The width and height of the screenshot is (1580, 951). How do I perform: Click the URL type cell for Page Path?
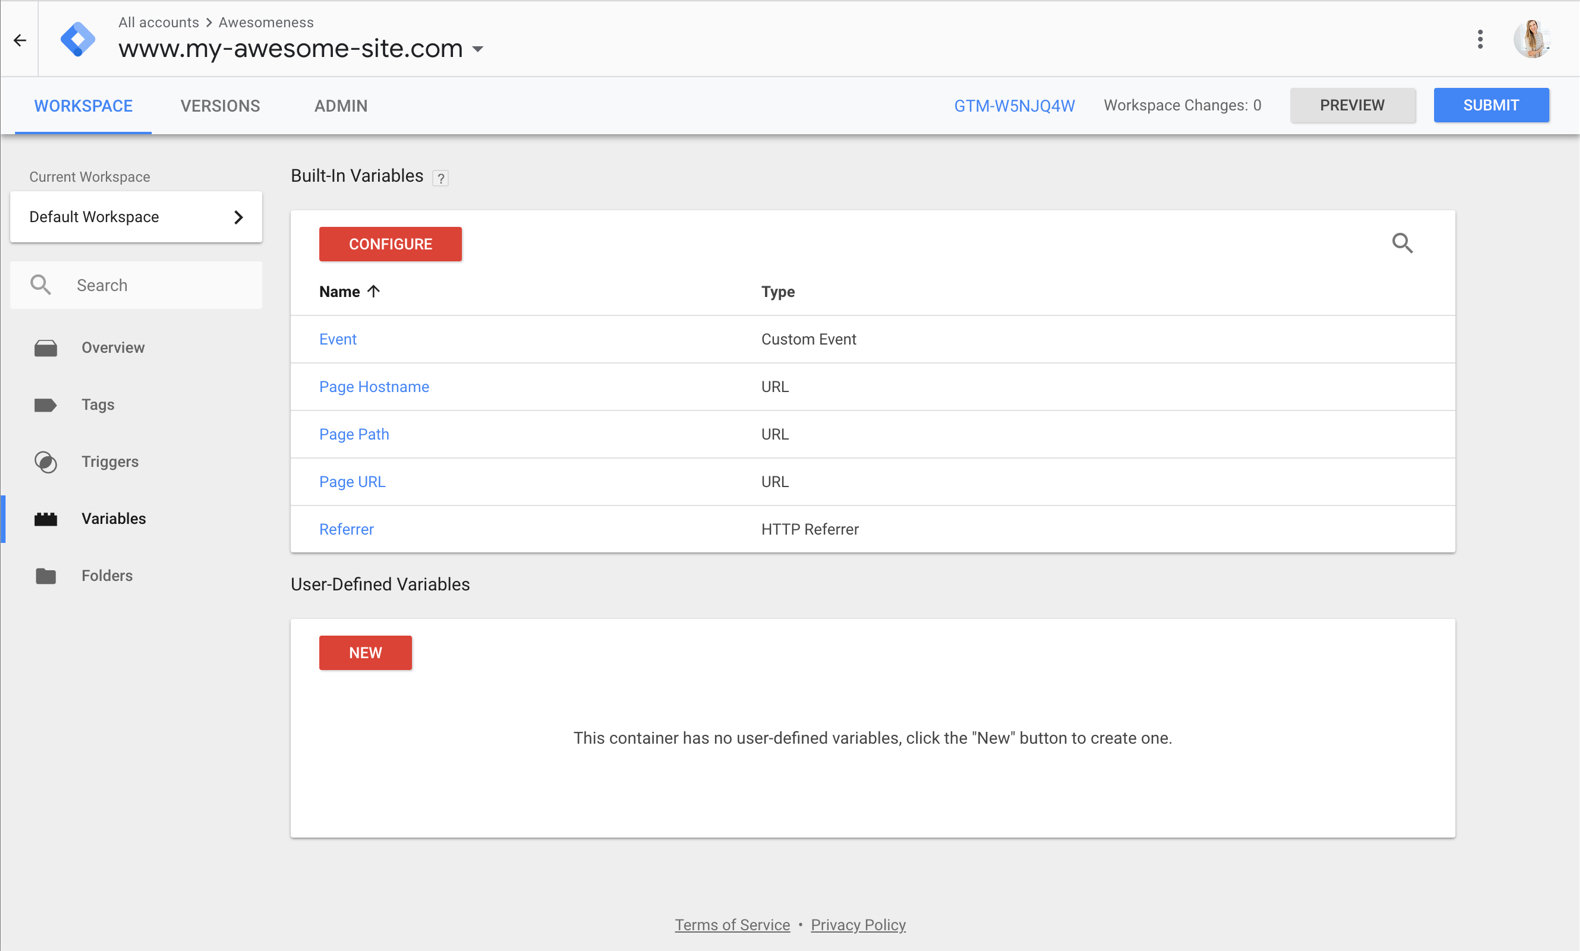pyautogui.click(x=775, y=434)
